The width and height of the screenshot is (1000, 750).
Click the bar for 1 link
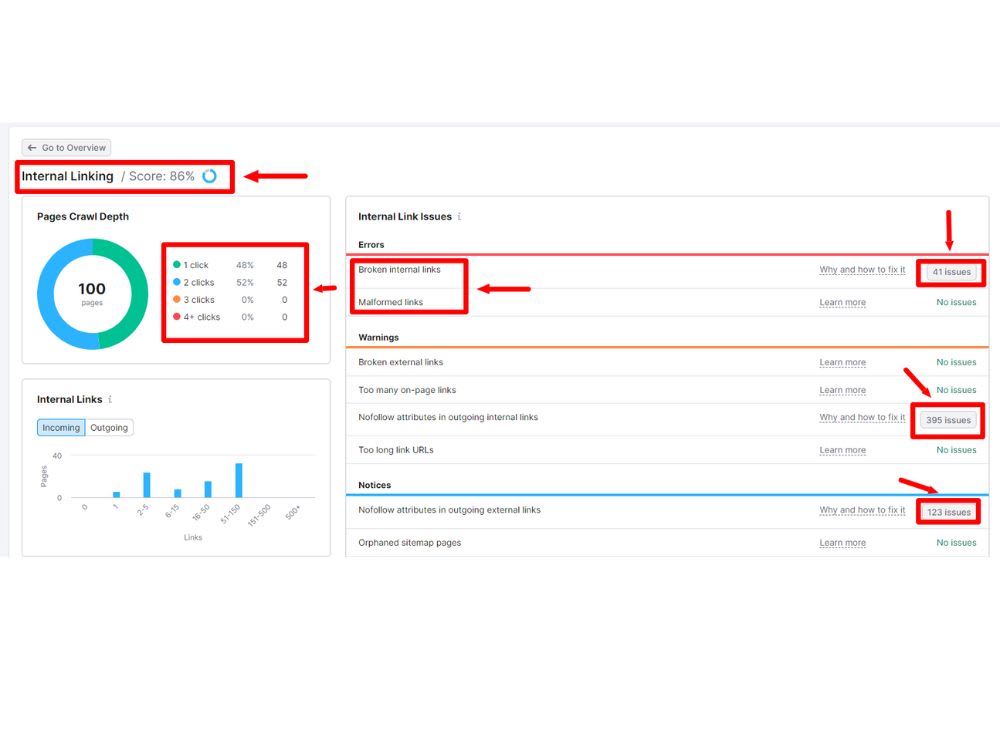[116, 494]
